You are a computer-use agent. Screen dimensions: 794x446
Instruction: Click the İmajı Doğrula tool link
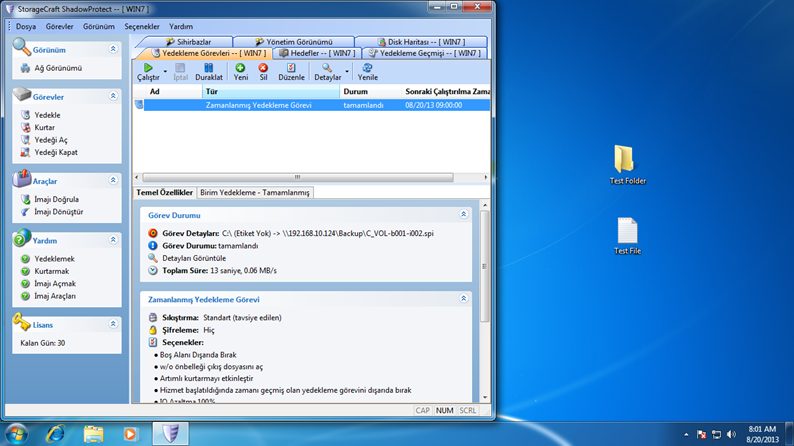pos(57,200)
